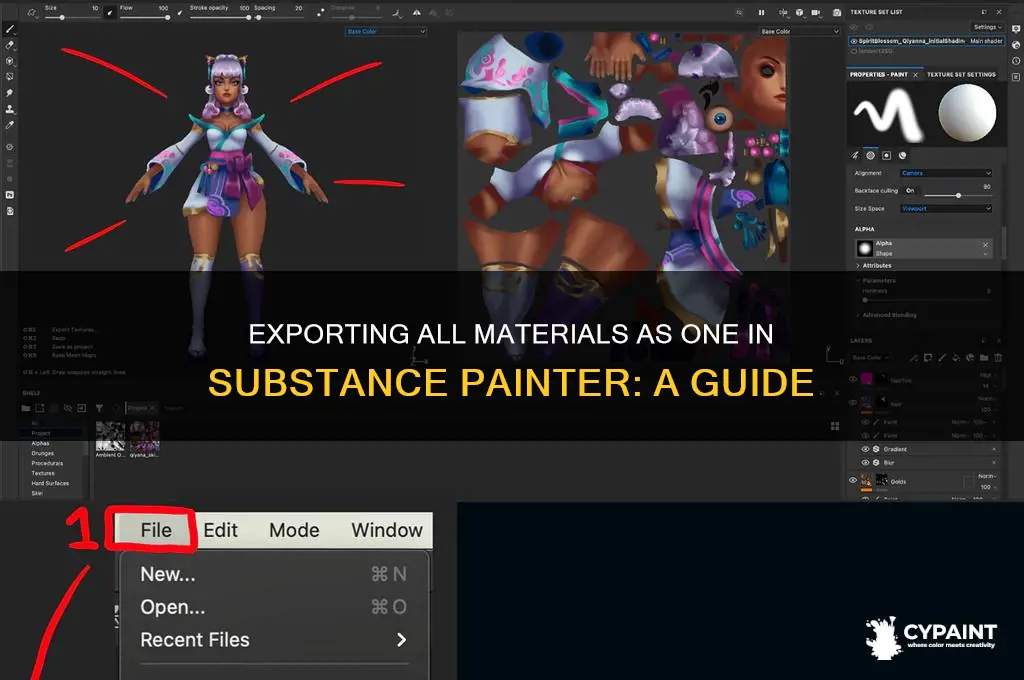Screen dimensions: 1024x680
Task: Open the Display settings icon on right dock
Action: 1016,29
